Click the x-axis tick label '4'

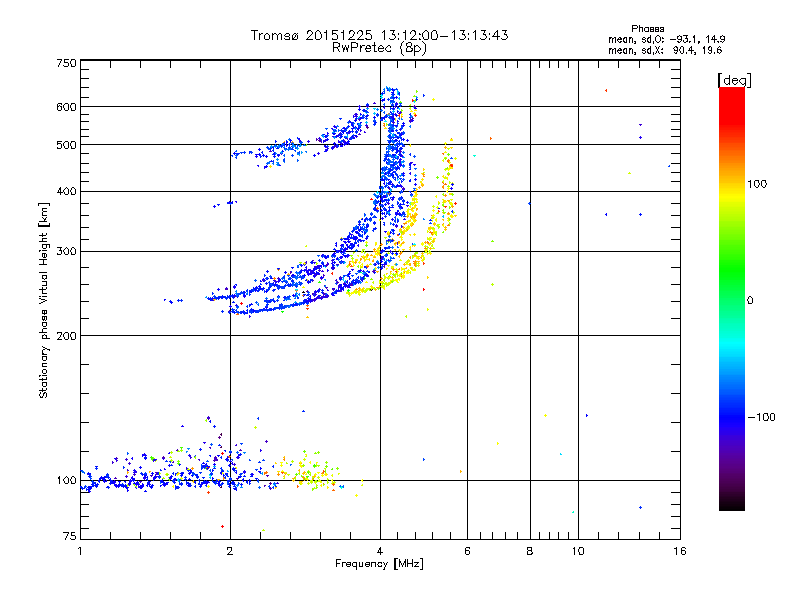380,551
